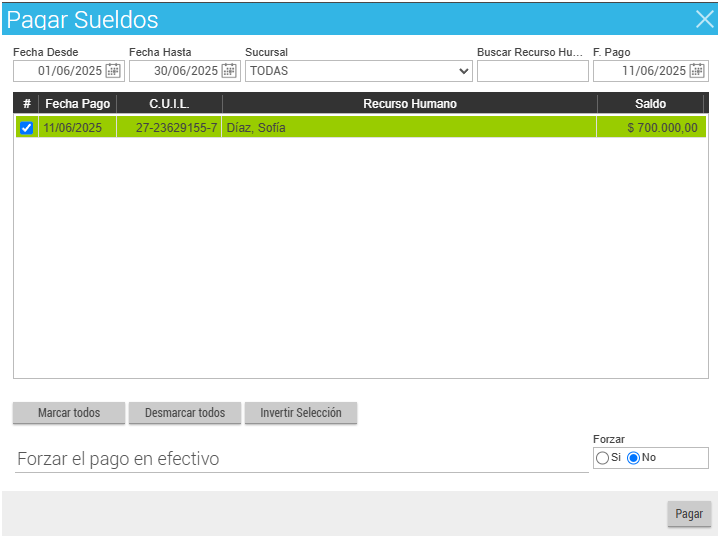Open the Fecha Hasta calendar picker
Viewport: 720px width, 538px height.
coord(229,71)
